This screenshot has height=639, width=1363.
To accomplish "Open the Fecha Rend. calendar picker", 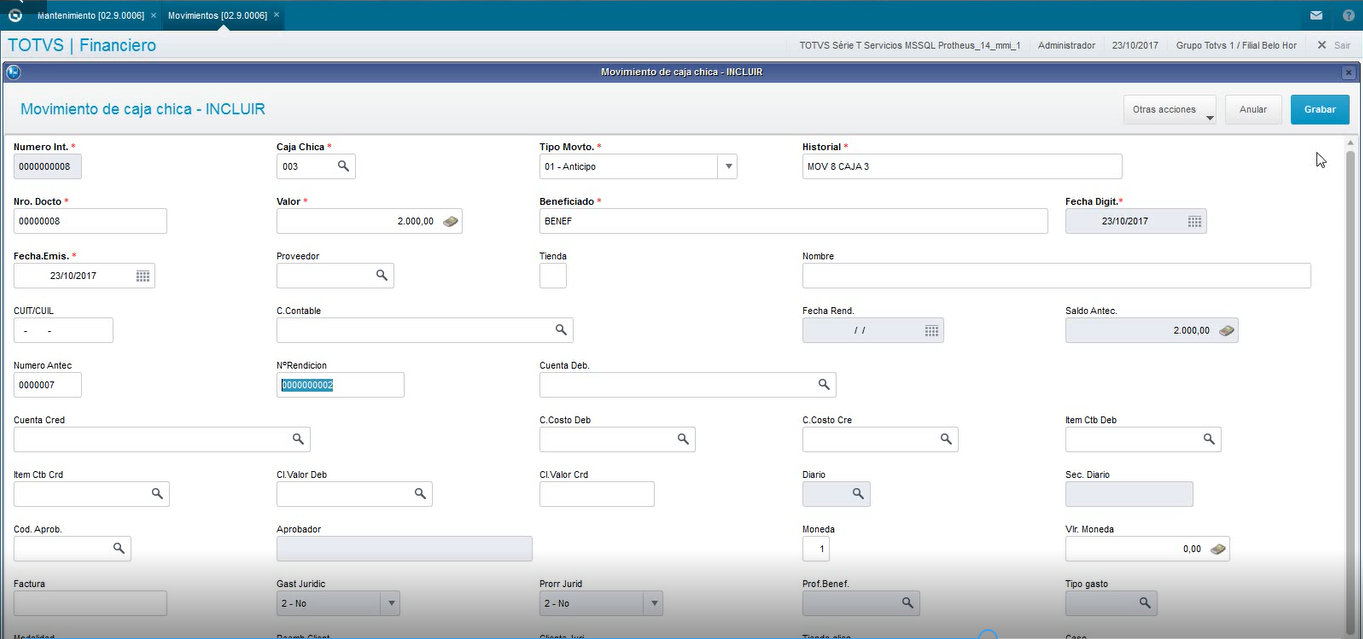I will click(931, 330).
